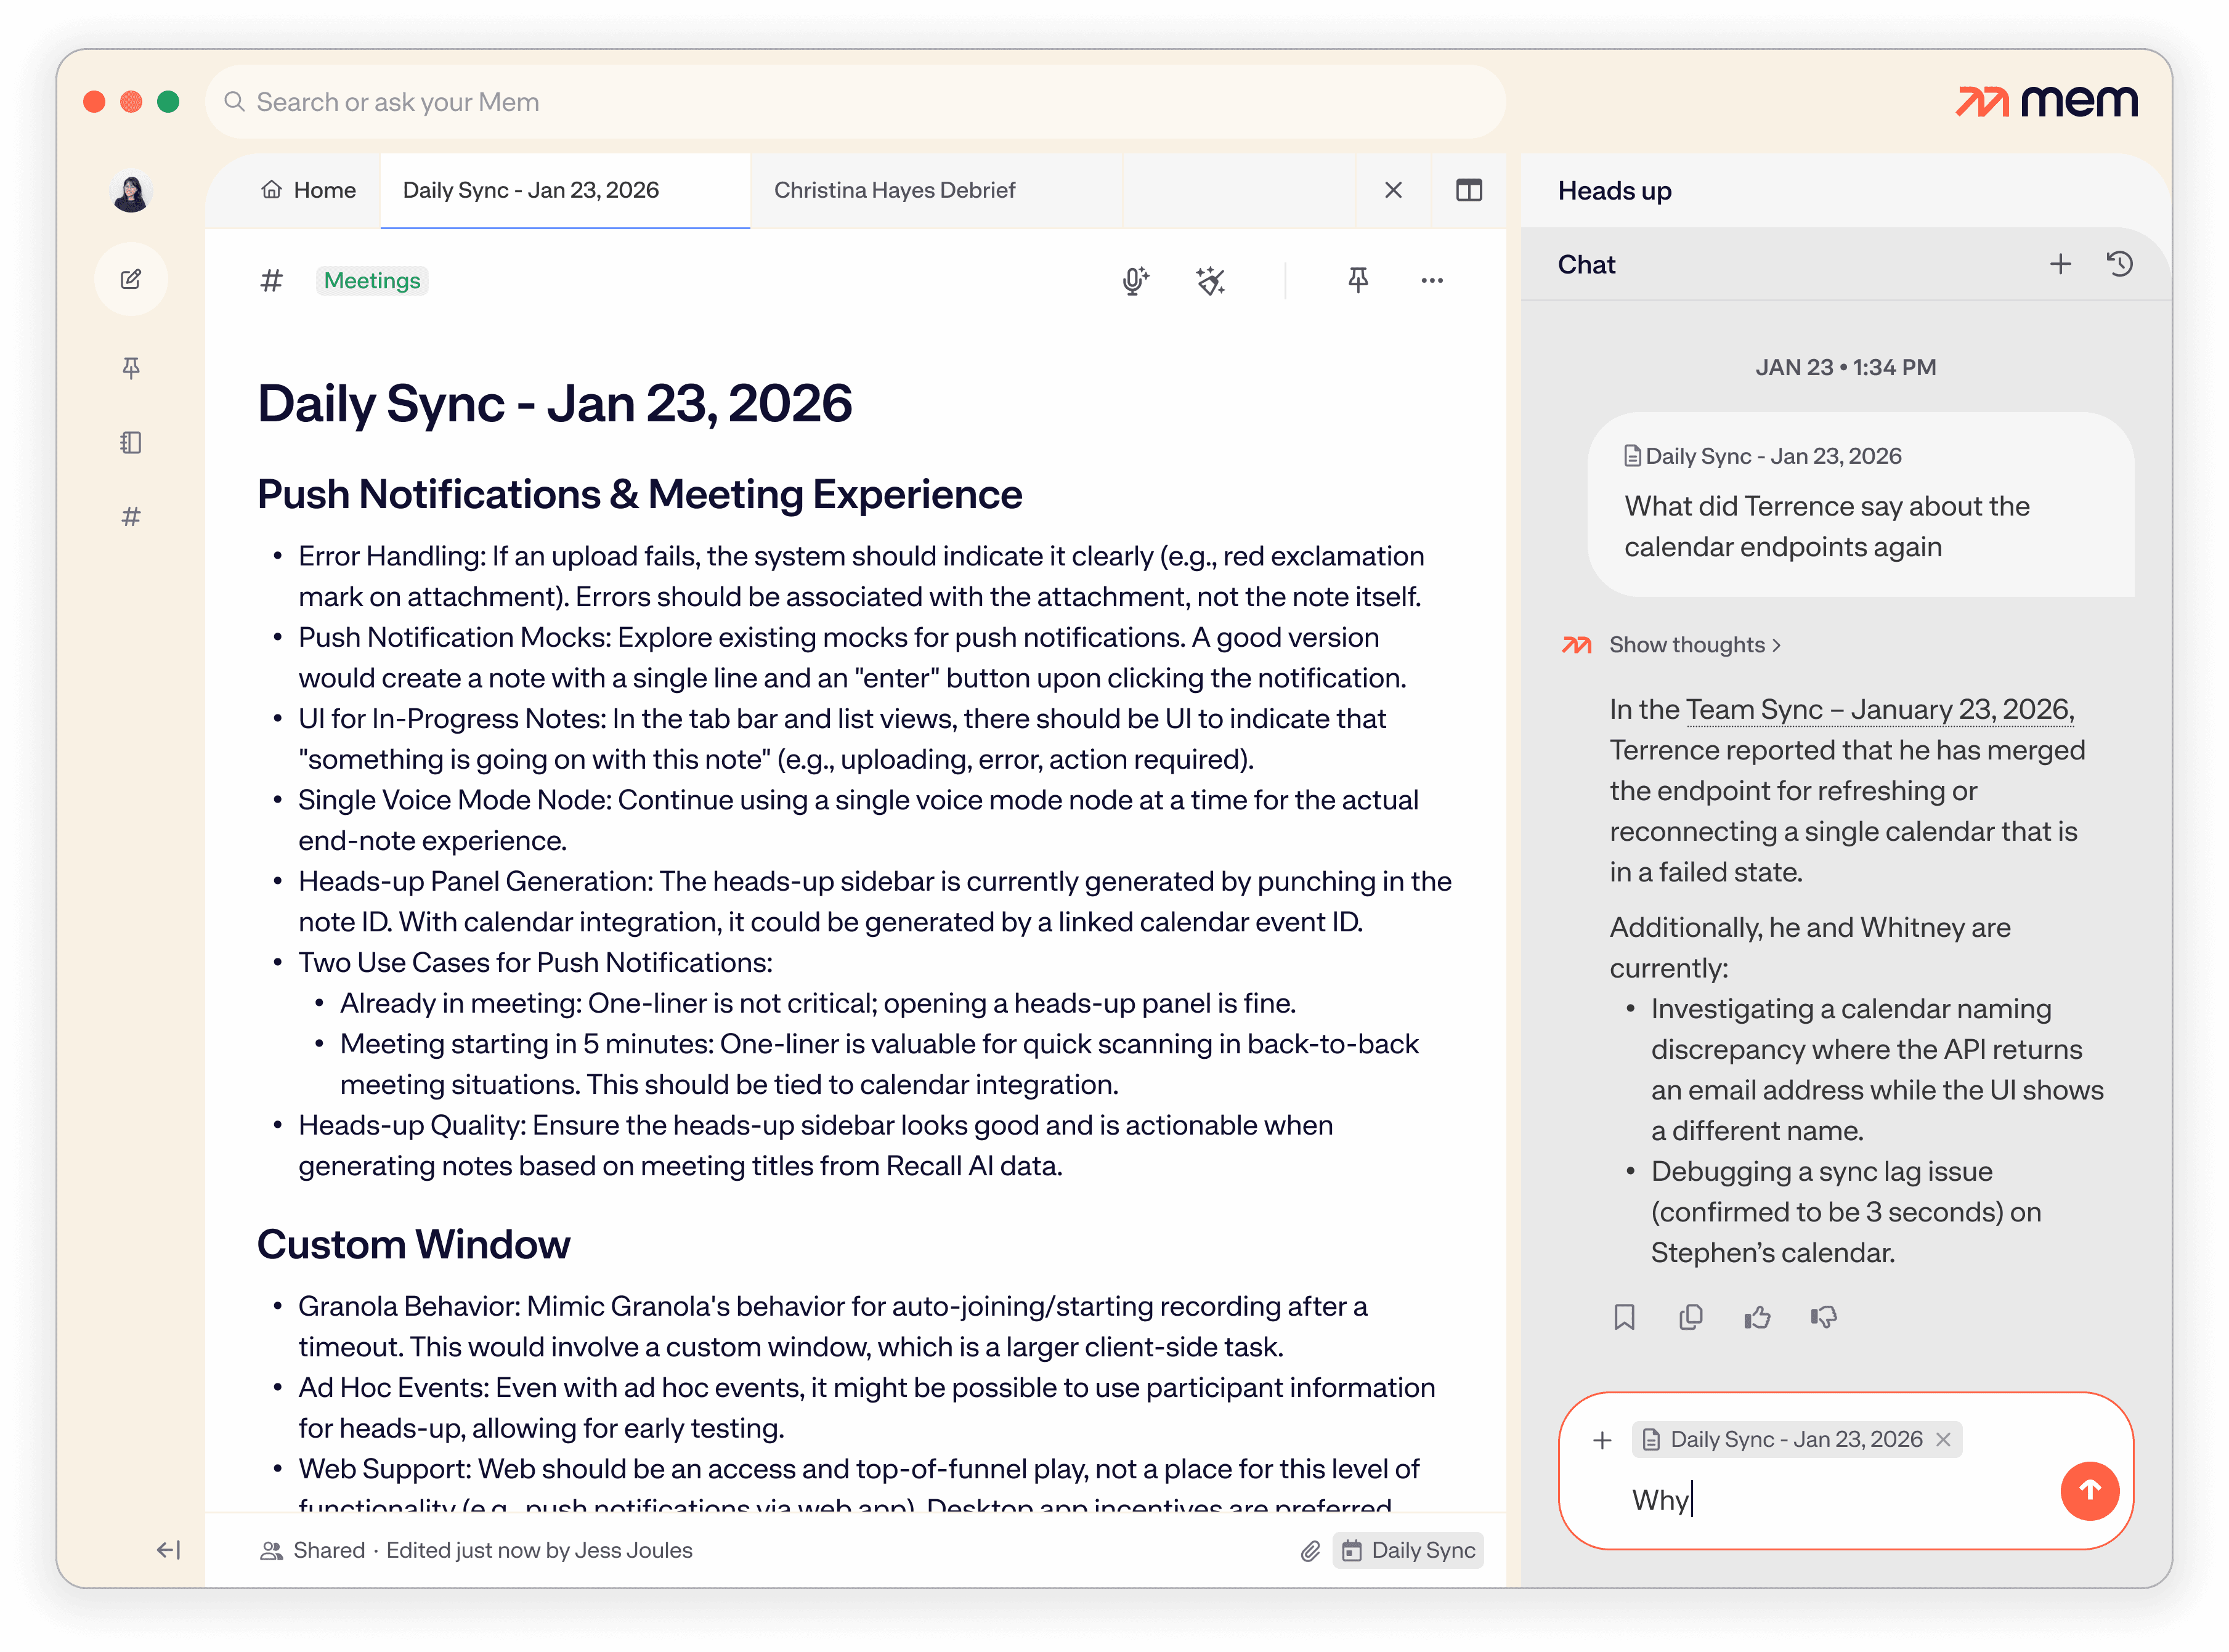This screenshot has height=1652, width=2229.
Task: Open chat history clock icon
Action: (2119, 264)
